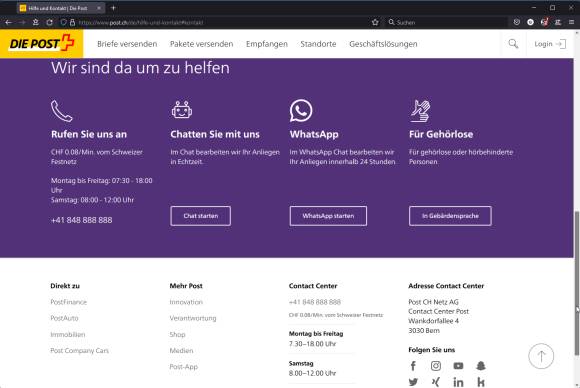The height and width of the screenshot is (388, 580).
Task: Click 'Wankdorfallee 4' address text
Action: [x=434, y=321]
